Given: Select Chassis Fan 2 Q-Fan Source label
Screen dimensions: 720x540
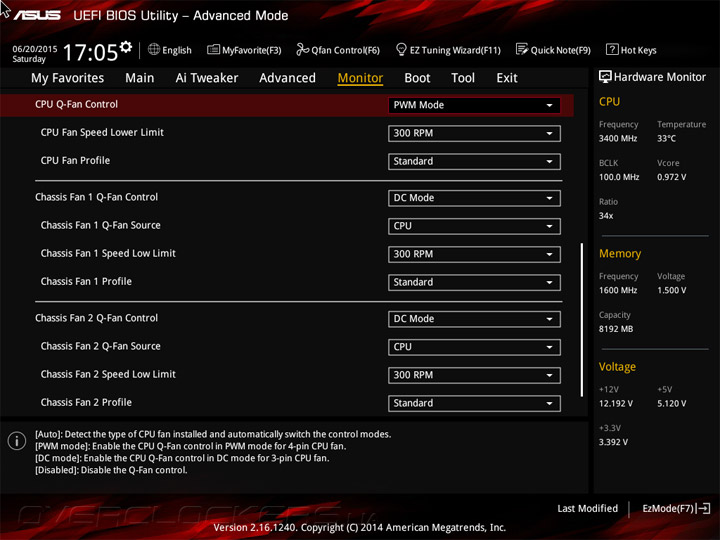Looking at the screenshot, I should [101, 346].
